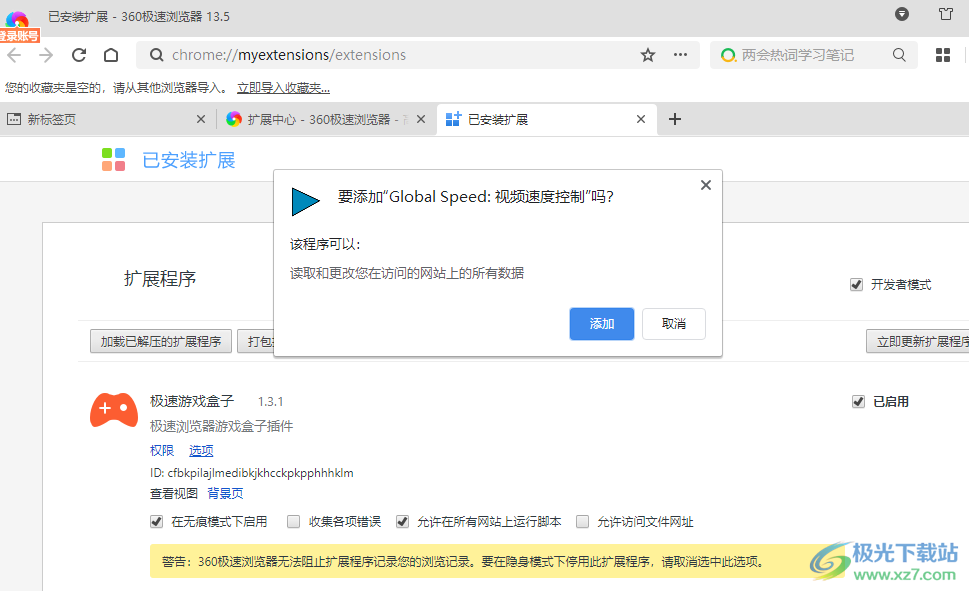
Task: Reload the page with refresh icon
Action: click(78, 55)
